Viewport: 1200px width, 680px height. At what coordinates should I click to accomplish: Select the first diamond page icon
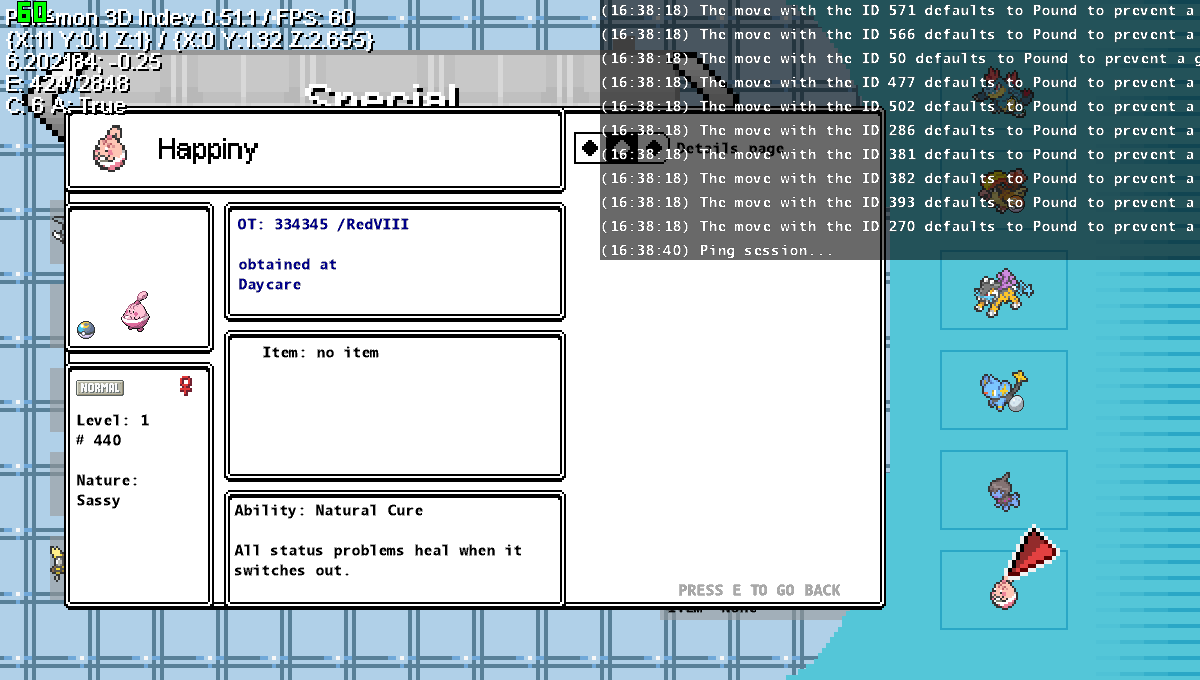click(590, 148)
